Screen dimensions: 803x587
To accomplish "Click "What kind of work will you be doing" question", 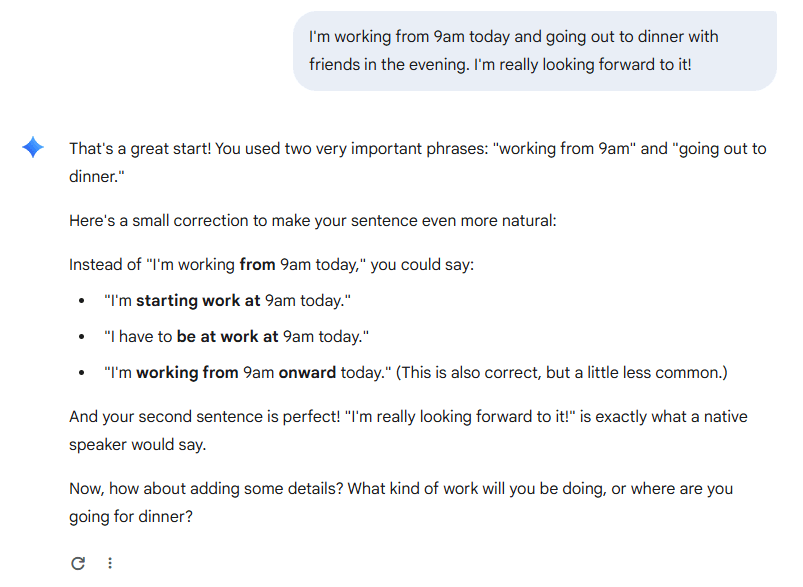I will click(477, 489).
